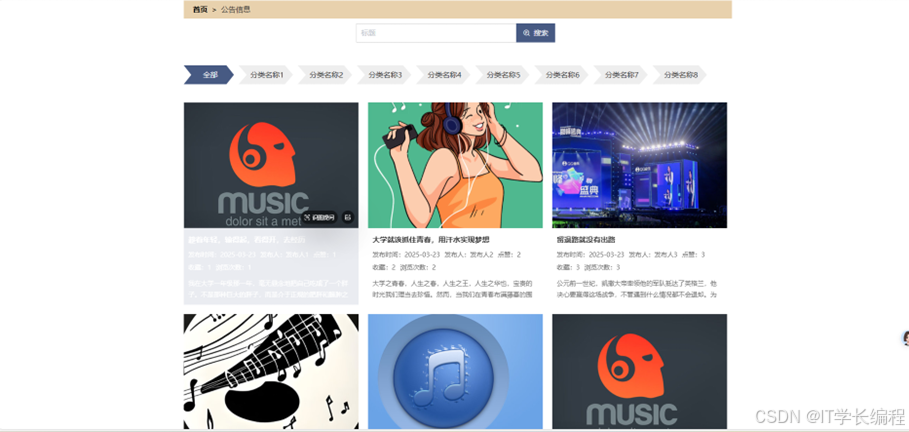Click the 点赞: 3 like count
Image resolution: width=909 pixels, height=432 pixels.
click(x=693, y=255)
